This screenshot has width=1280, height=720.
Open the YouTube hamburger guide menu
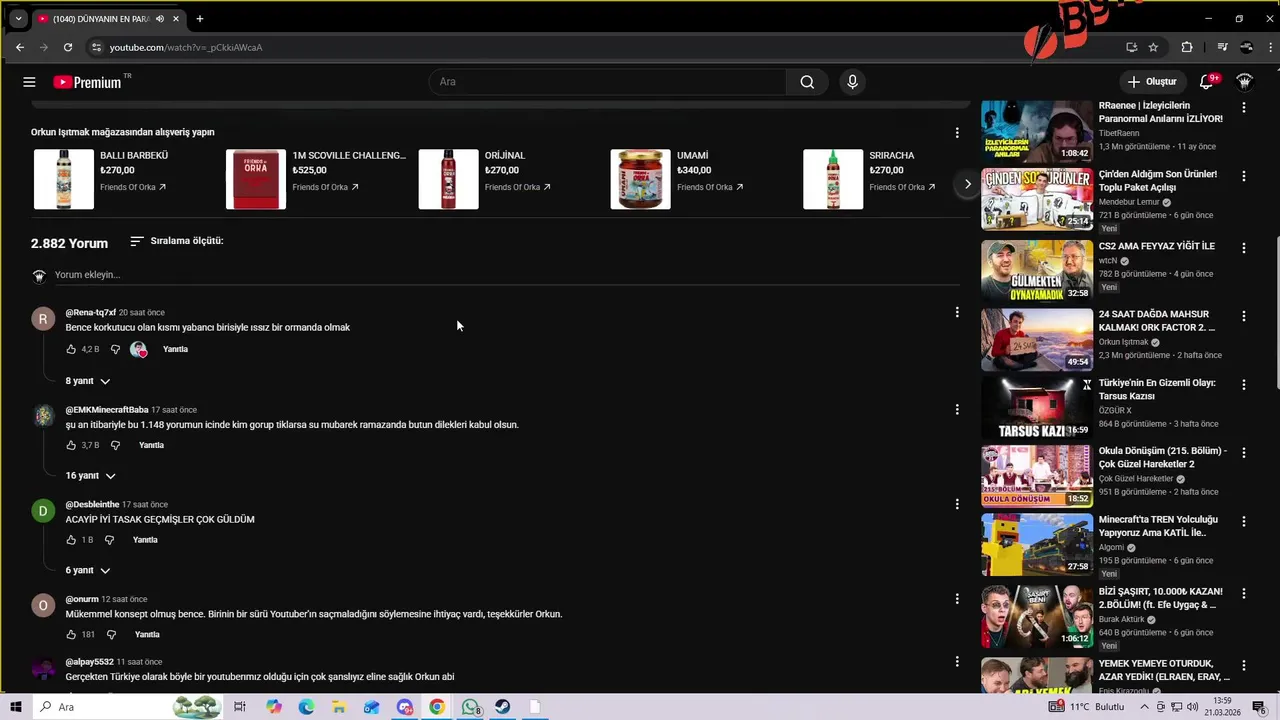point(29,82)
